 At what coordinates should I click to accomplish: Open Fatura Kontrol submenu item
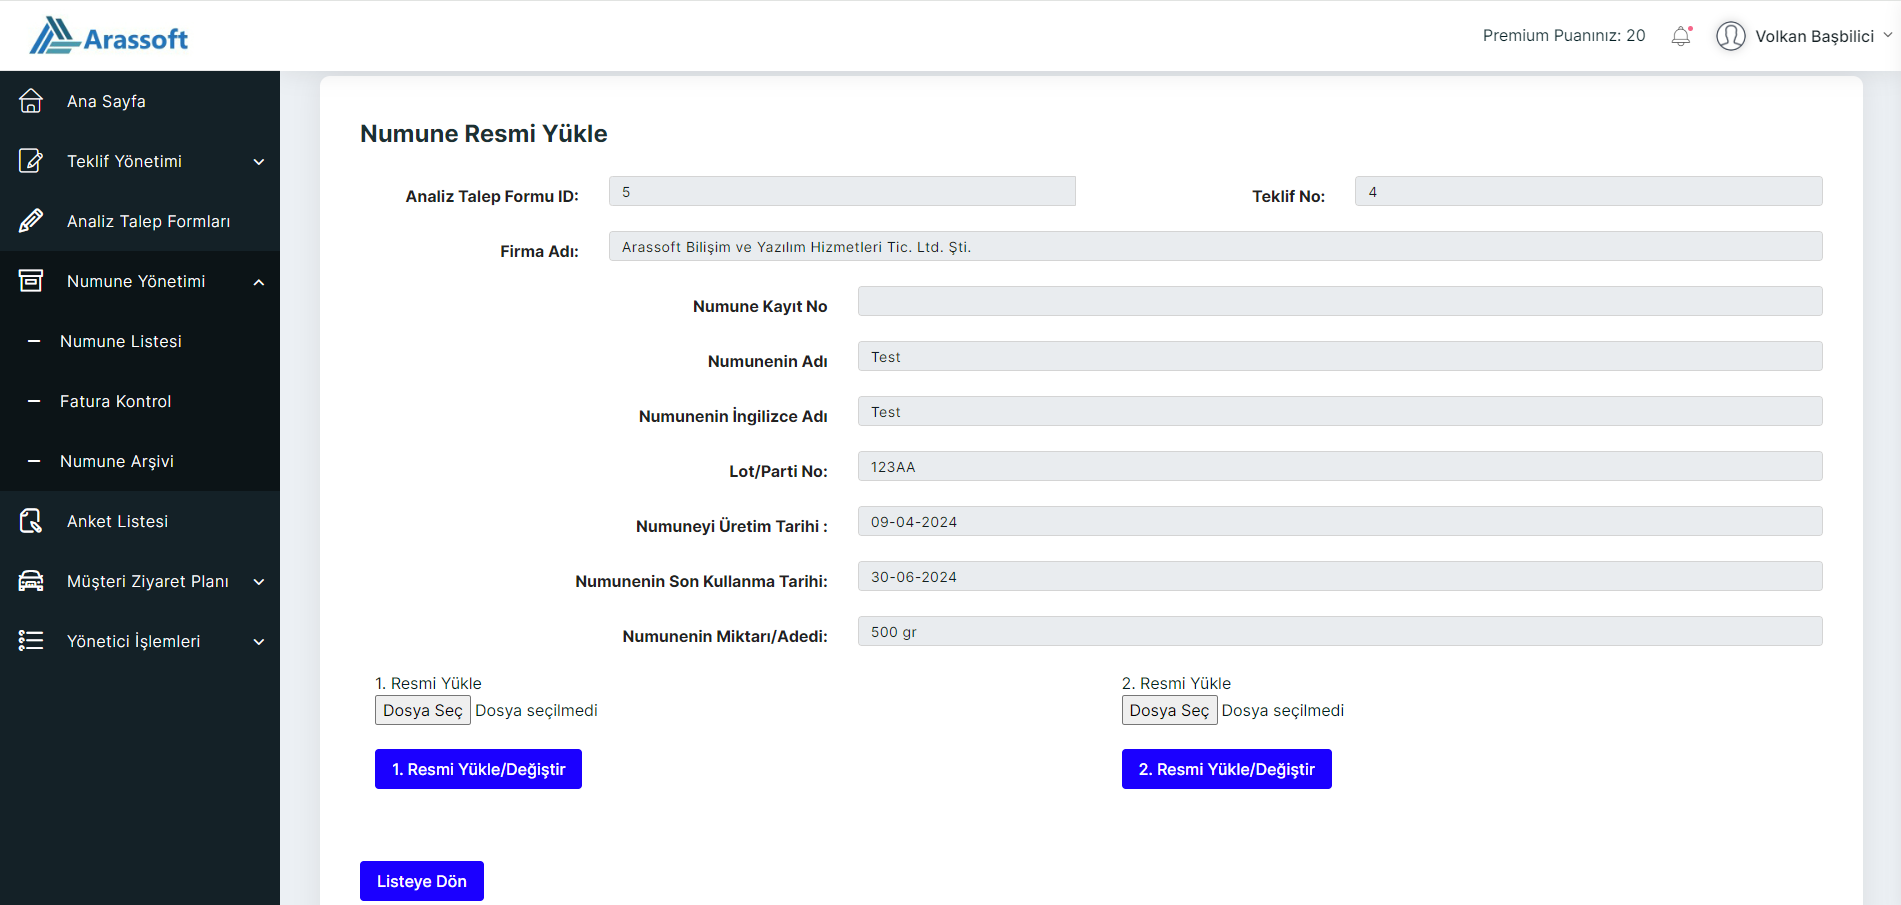[115, 401]
